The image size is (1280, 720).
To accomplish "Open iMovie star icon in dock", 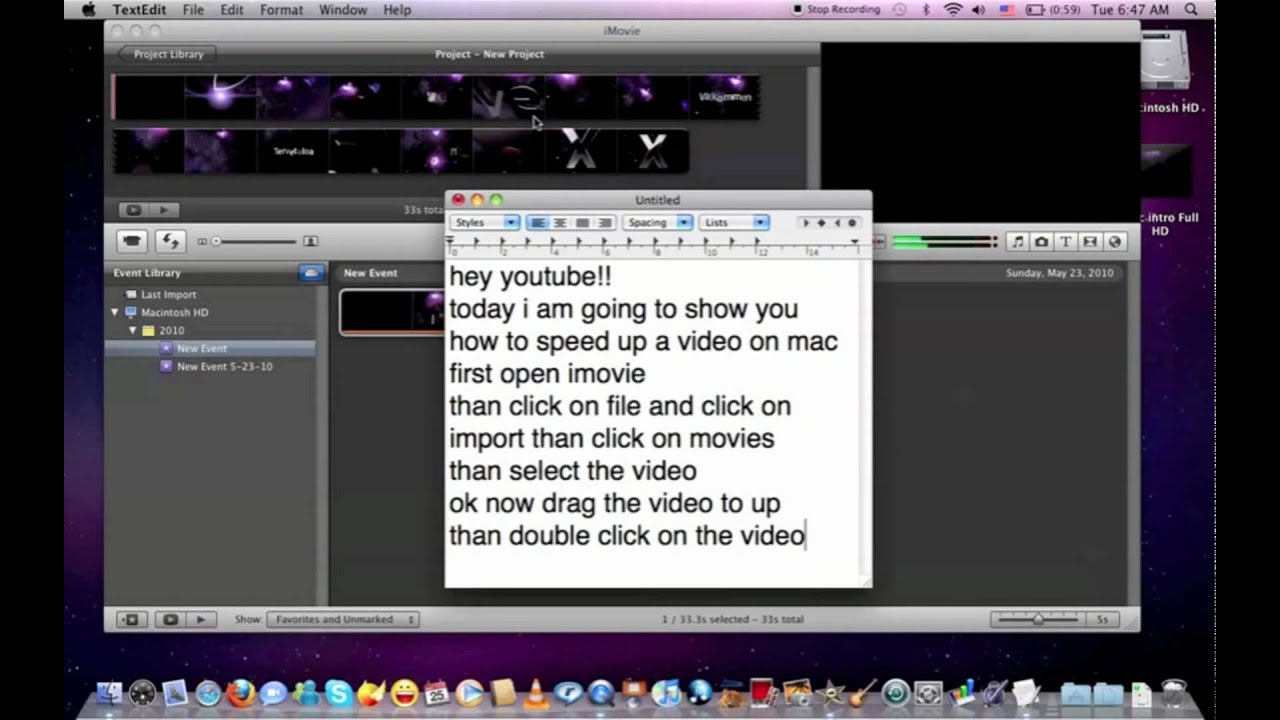I will (x=830, y=692).
